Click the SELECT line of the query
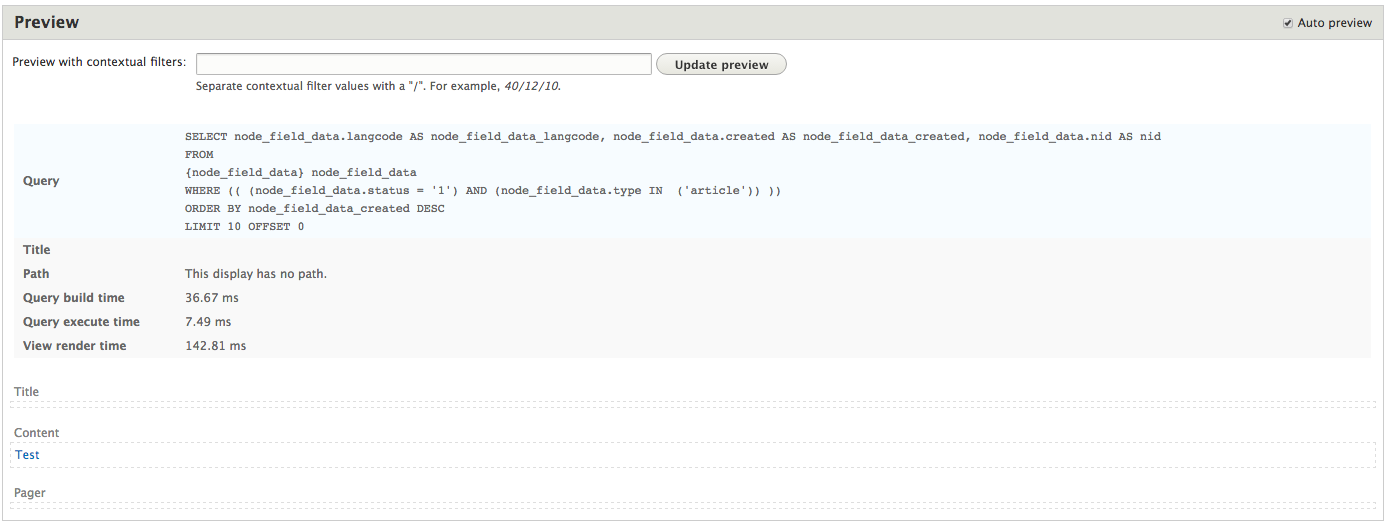Screen dimensions: 1392x529 point(672,136)
